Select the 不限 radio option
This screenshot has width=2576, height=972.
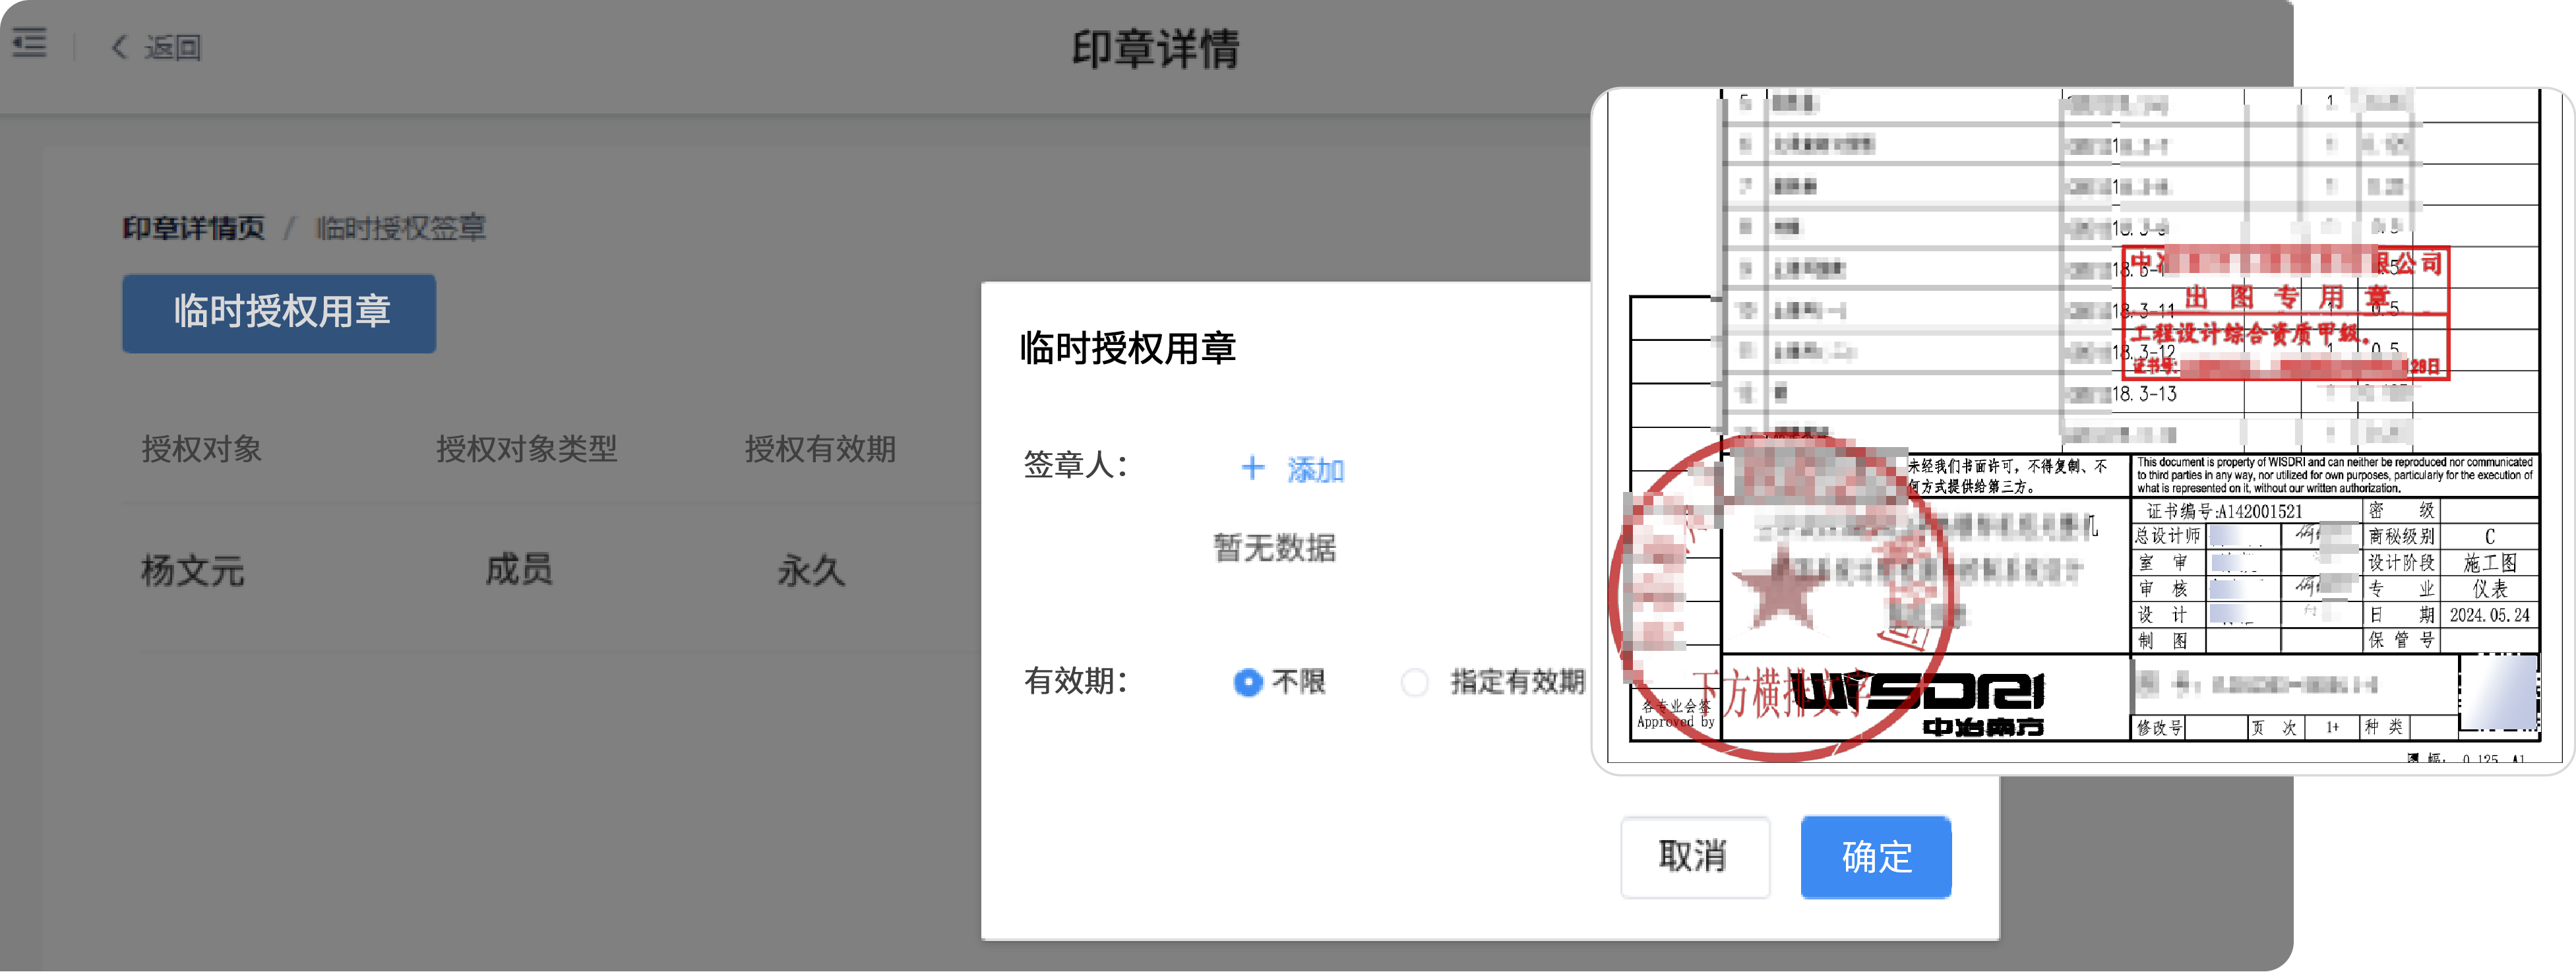[x=1248, y=682]
